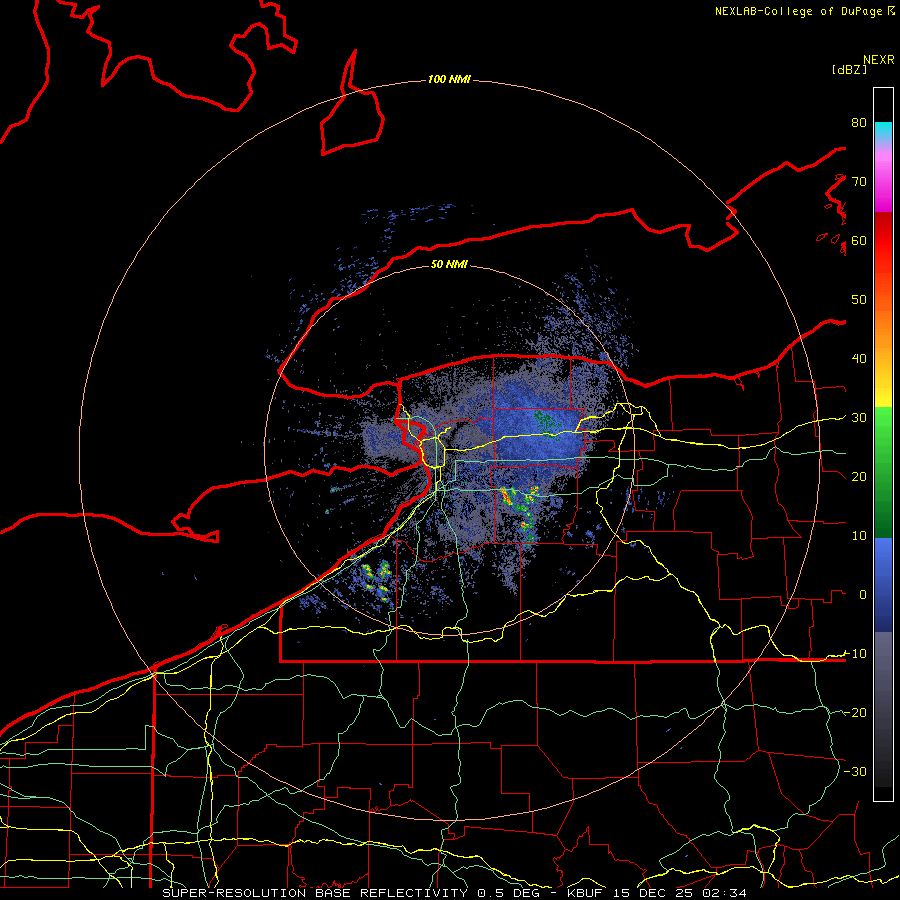Click the -10 dBZ scale value
900x900 pixels.
coord(855,654)
